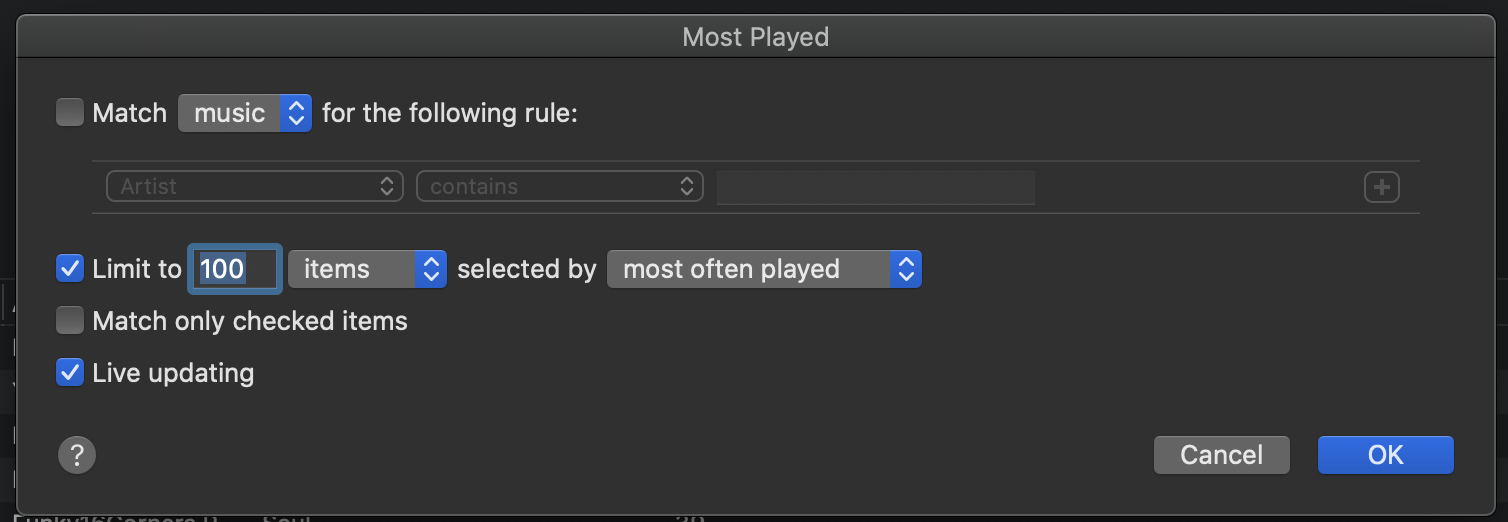Open the "items" unit dropdown
Screen dimensions: 1508x522
click(367, 269)
